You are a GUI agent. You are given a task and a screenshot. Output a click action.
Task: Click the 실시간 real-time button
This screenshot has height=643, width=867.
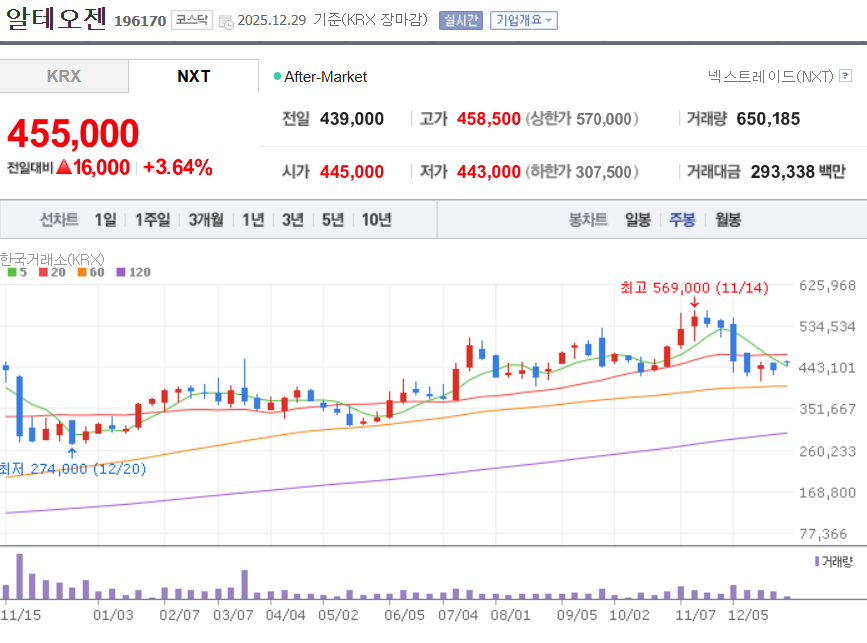(x=461, y=20)
